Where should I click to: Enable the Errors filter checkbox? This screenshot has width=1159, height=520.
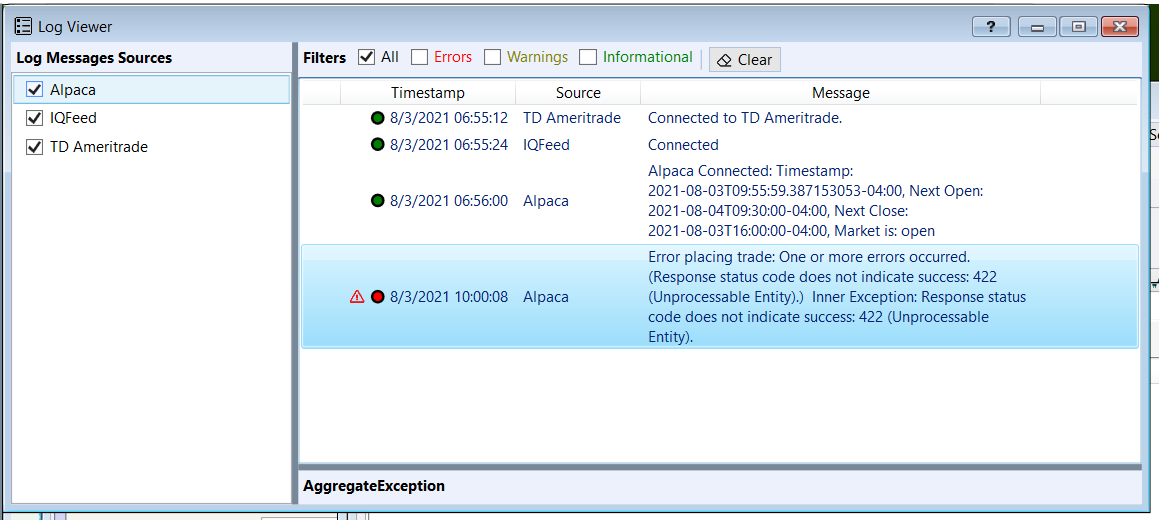pos(420,58)
